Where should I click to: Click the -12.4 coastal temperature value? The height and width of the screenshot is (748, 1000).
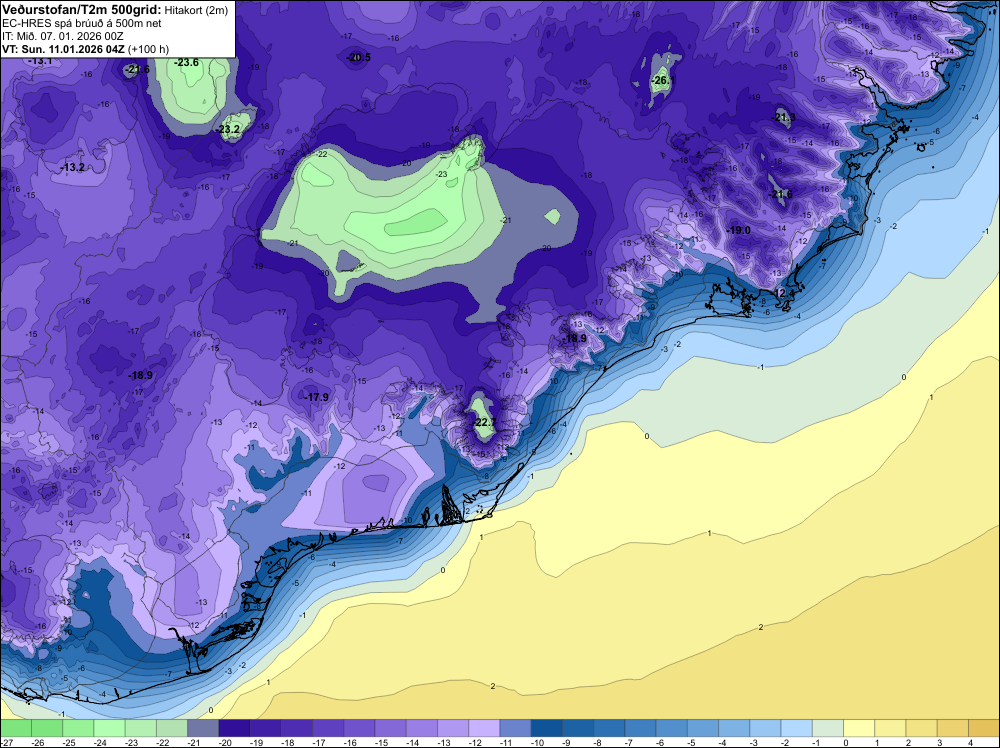783,293
